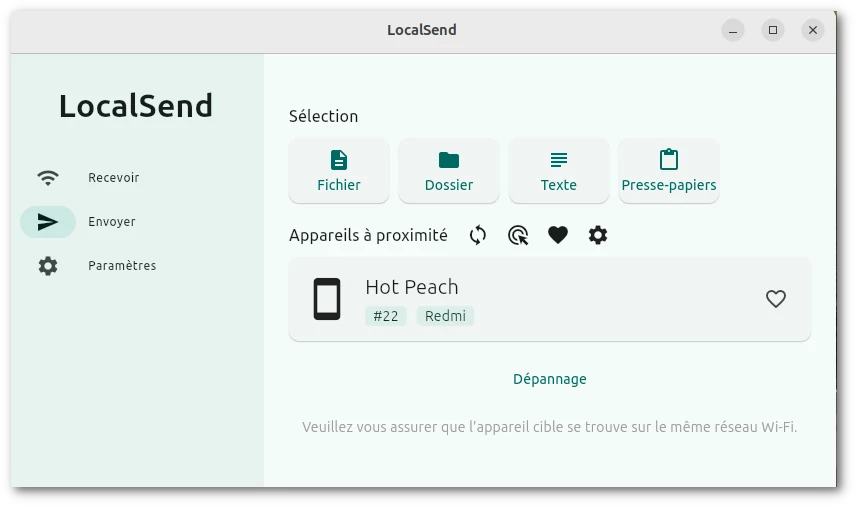
Task: Click the Wi-Fi network hint text
Action: (550, 427)
